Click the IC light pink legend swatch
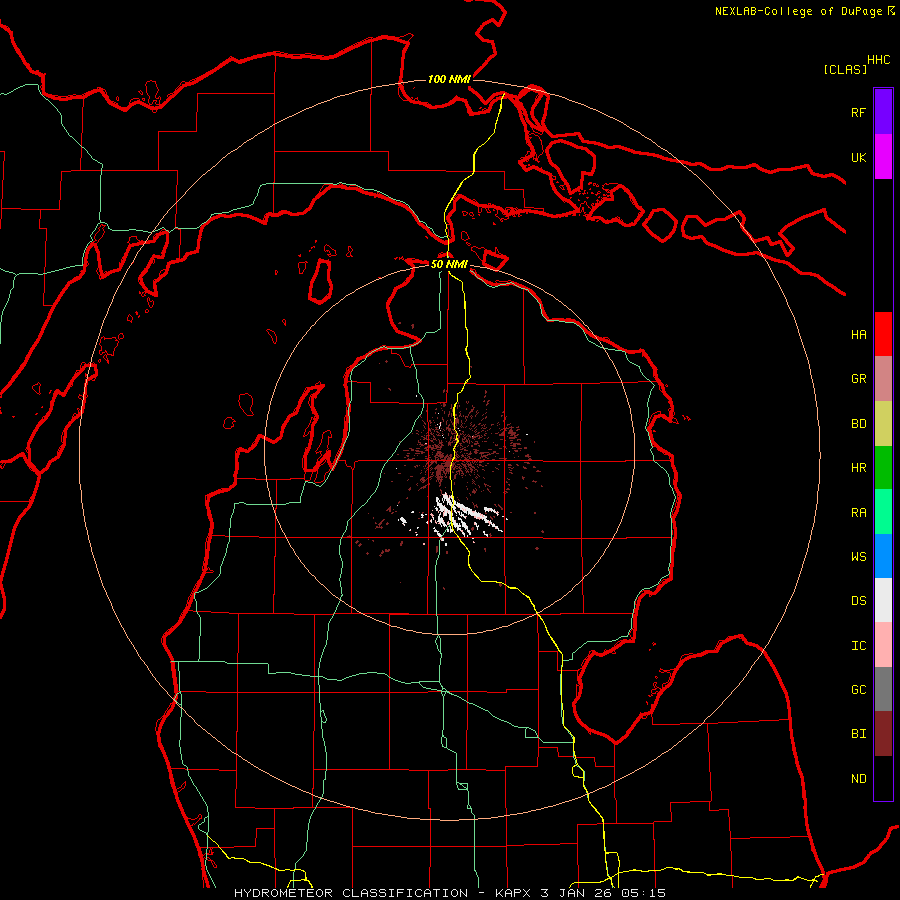This screenshot has height=900, width=900. (x=883, y=645)
